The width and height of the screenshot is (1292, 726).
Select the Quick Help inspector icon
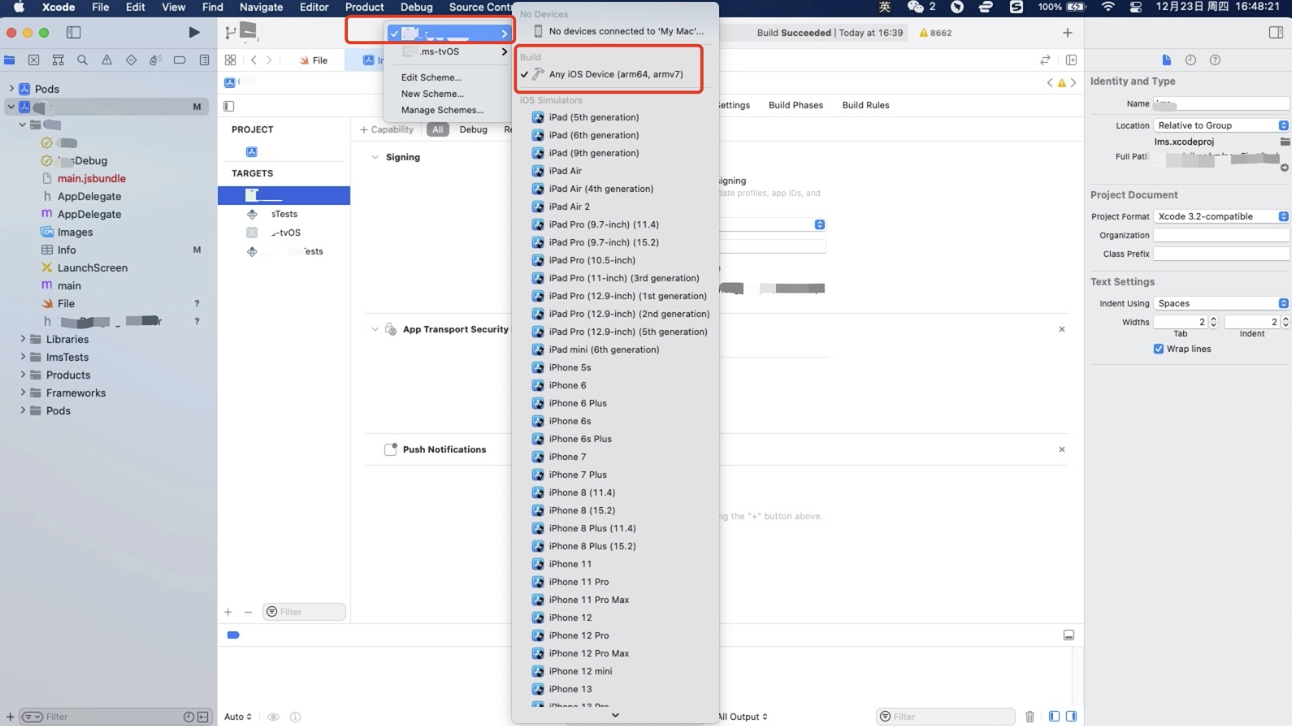(1215, 60)
